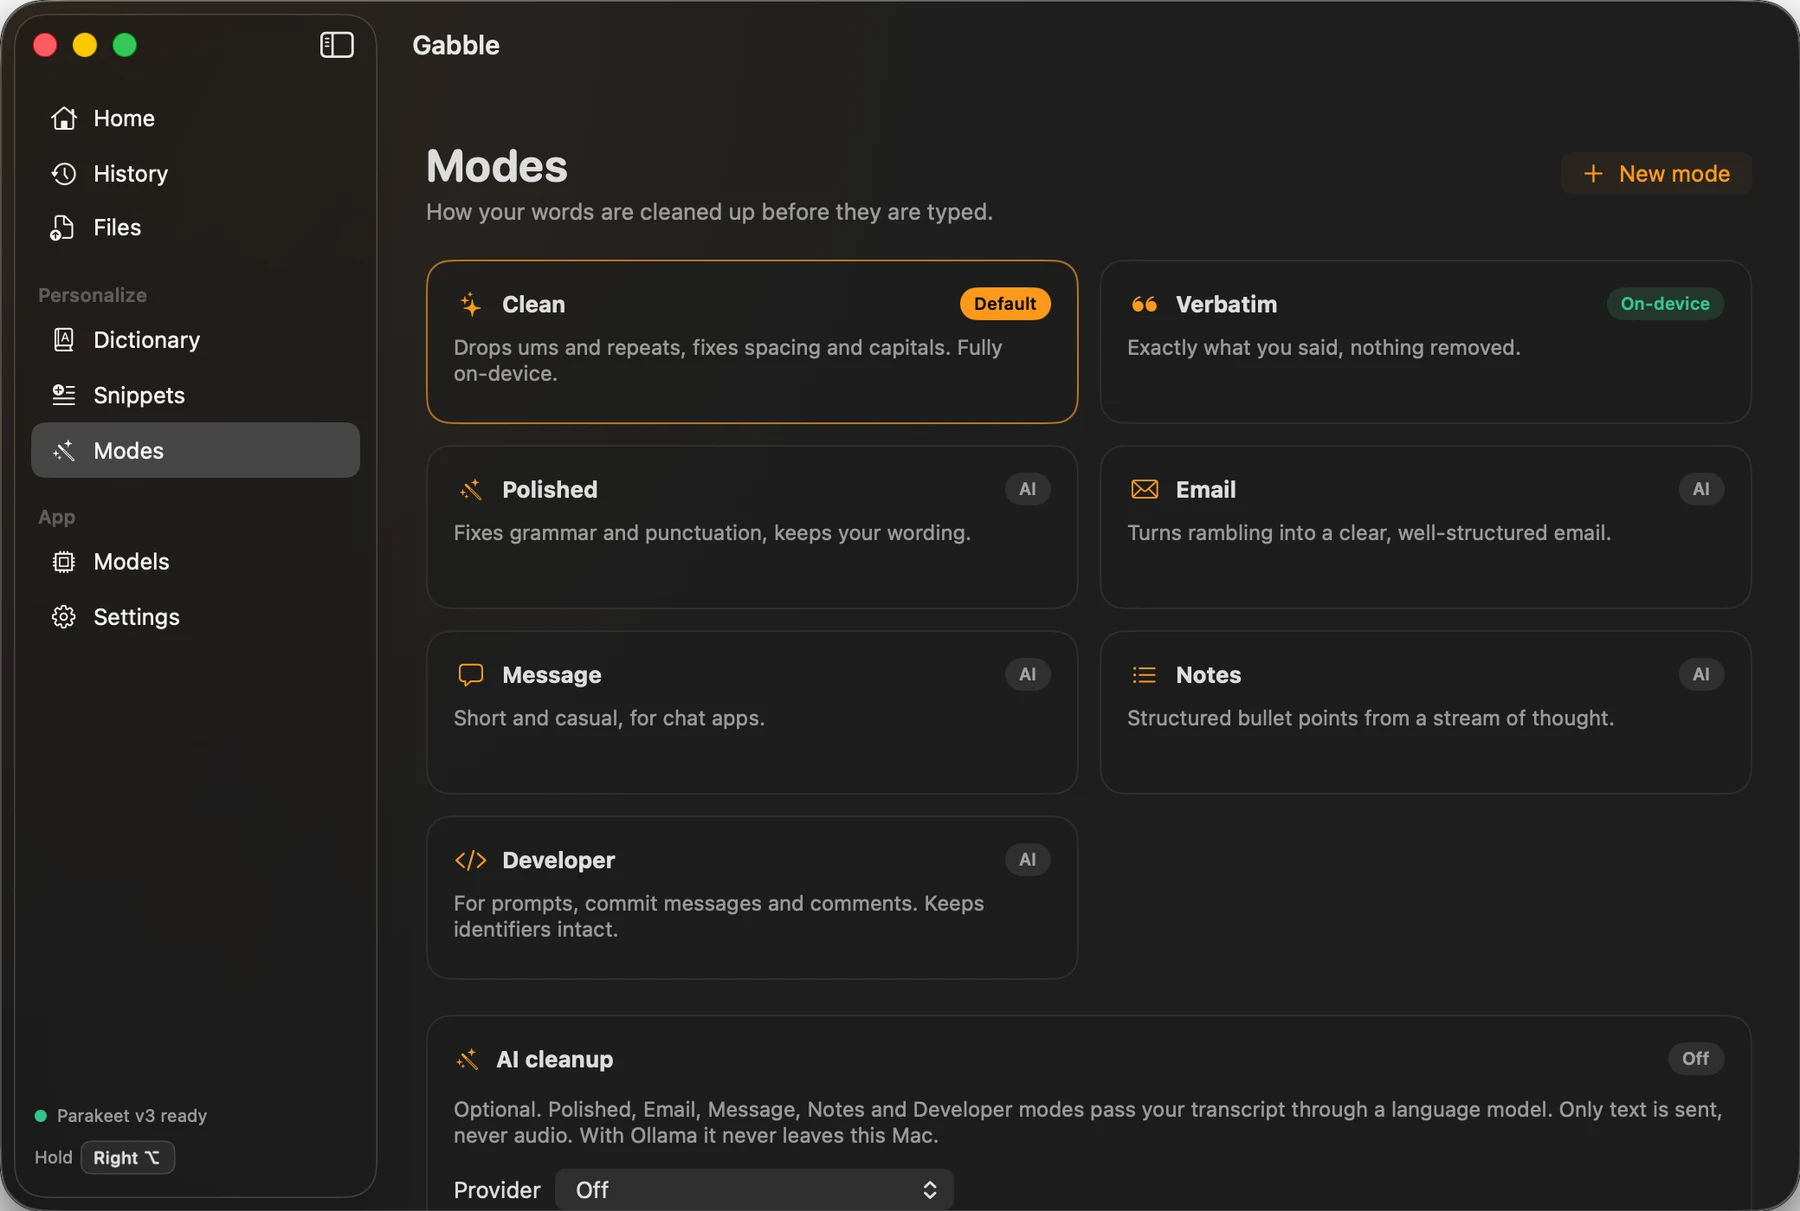Click the Settings gear icon
The width and height of the screenshot is (1800, 1211).
pos(64,617)
